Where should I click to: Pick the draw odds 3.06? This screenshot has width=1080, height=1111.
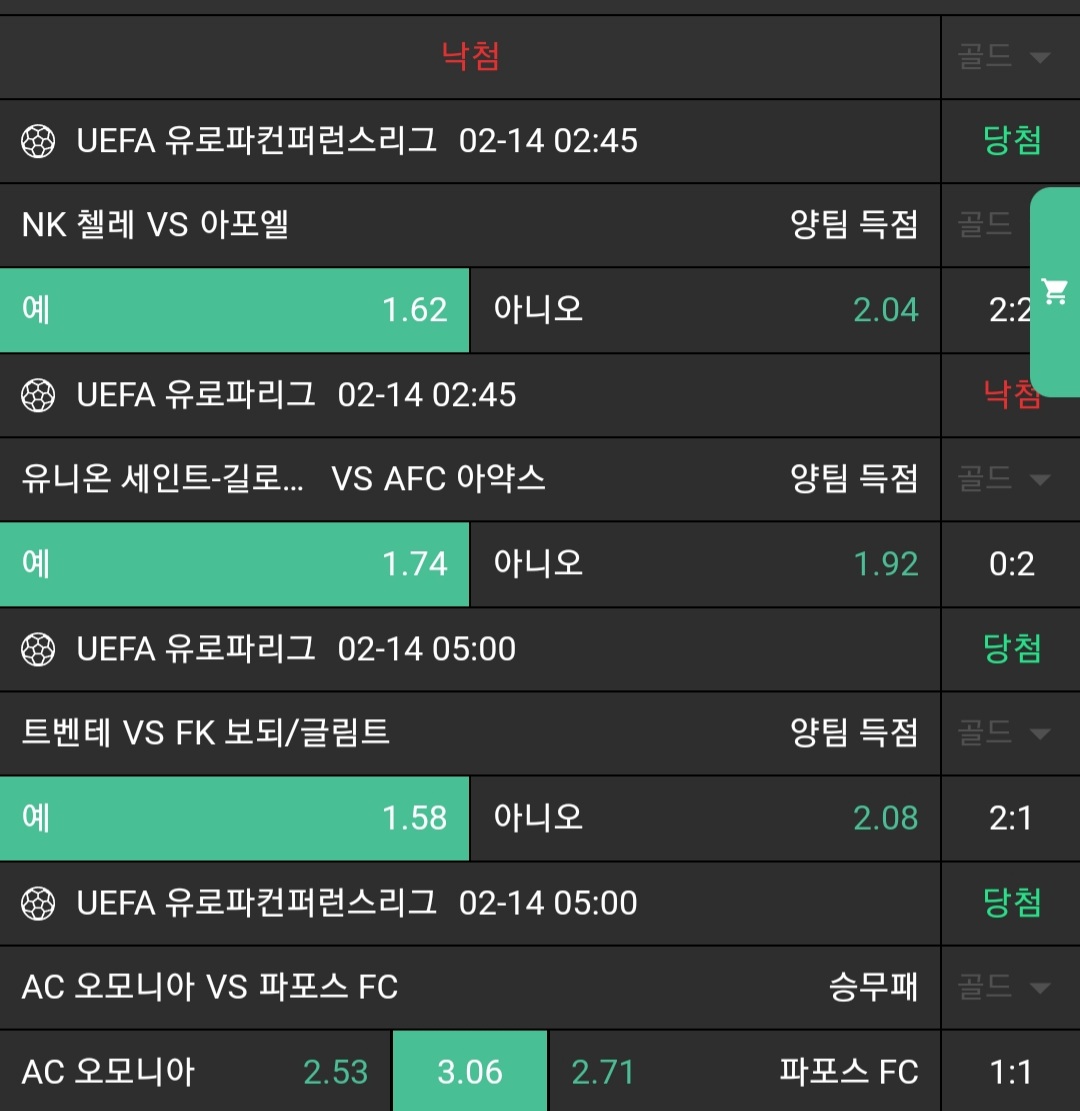coord(470,1072)
